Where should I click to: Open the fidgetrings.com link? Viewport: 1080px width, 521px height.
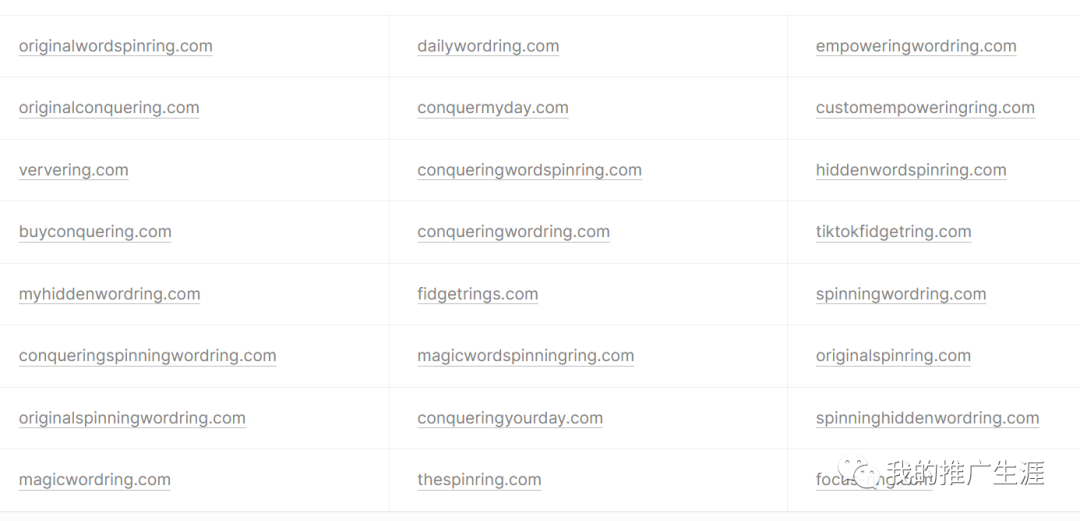click(x=477, y=294)
